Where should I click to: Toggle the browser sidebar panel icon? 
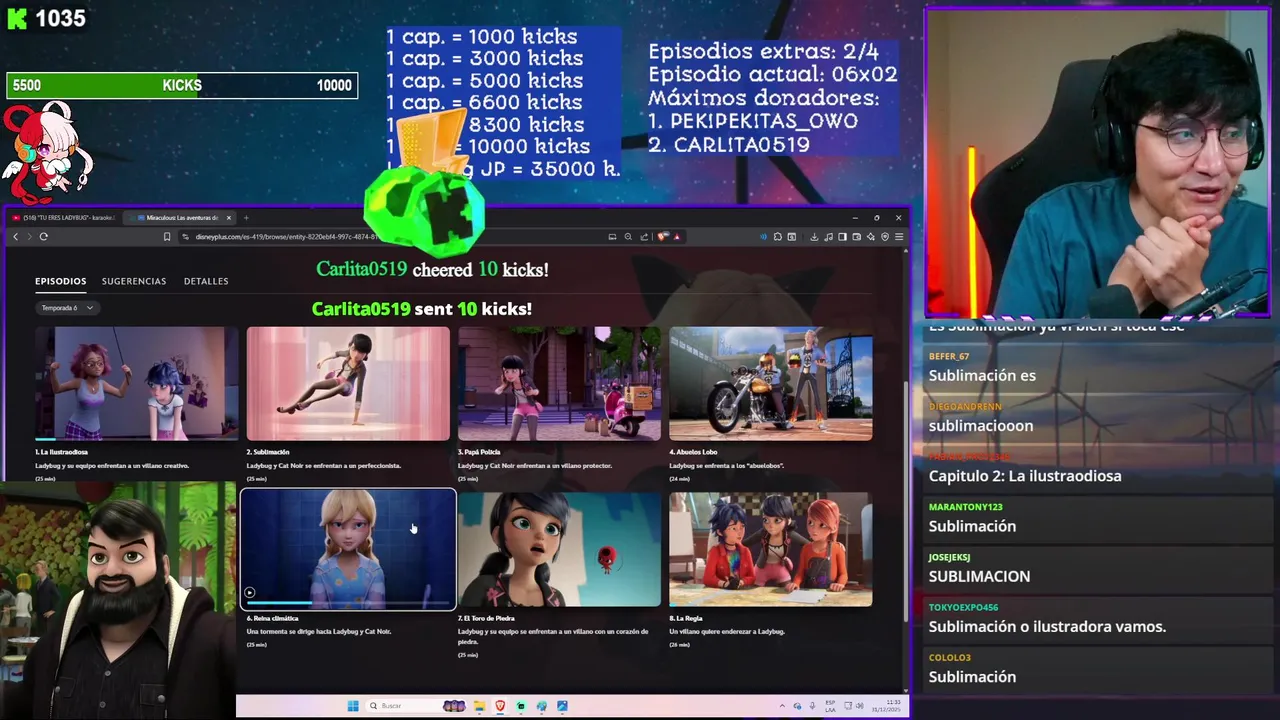(842, 237)
